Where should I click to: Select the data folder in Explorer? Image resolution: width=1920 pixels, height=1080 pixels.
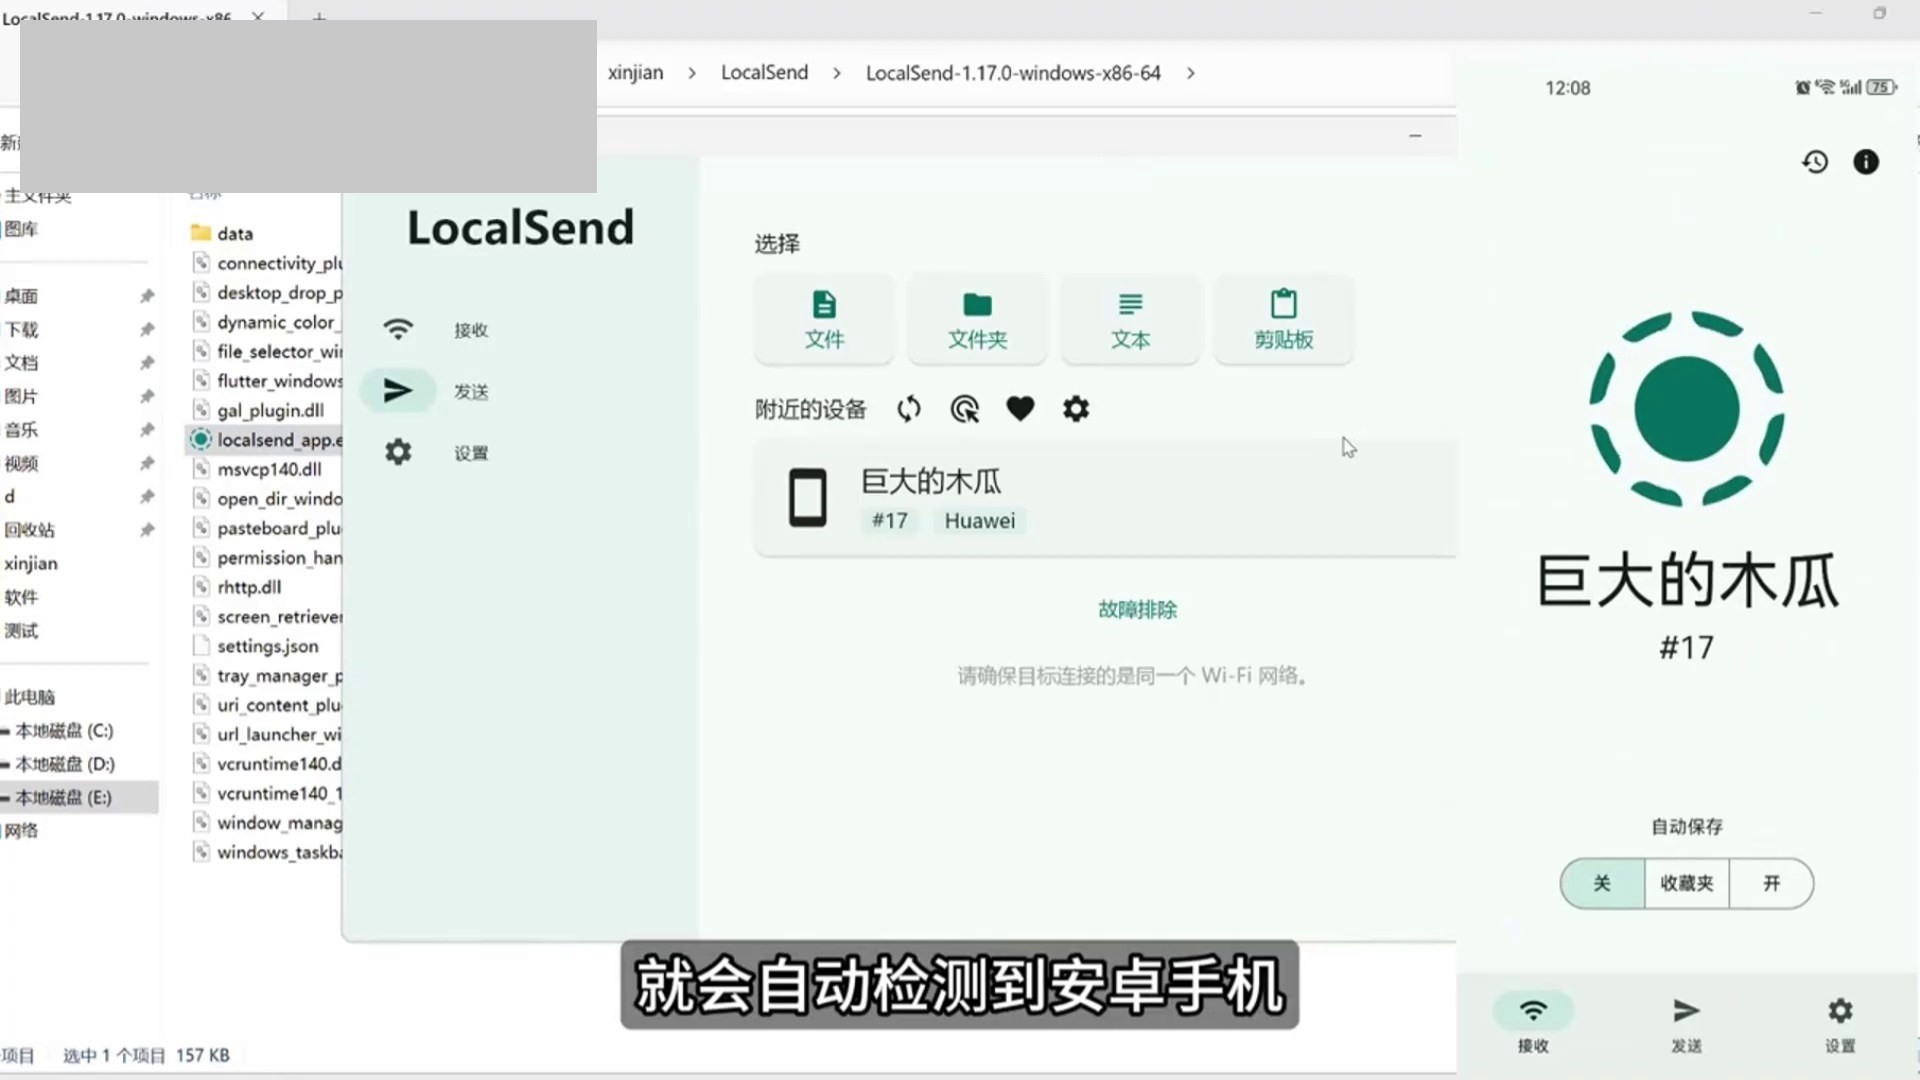click(x=235, y=233)
